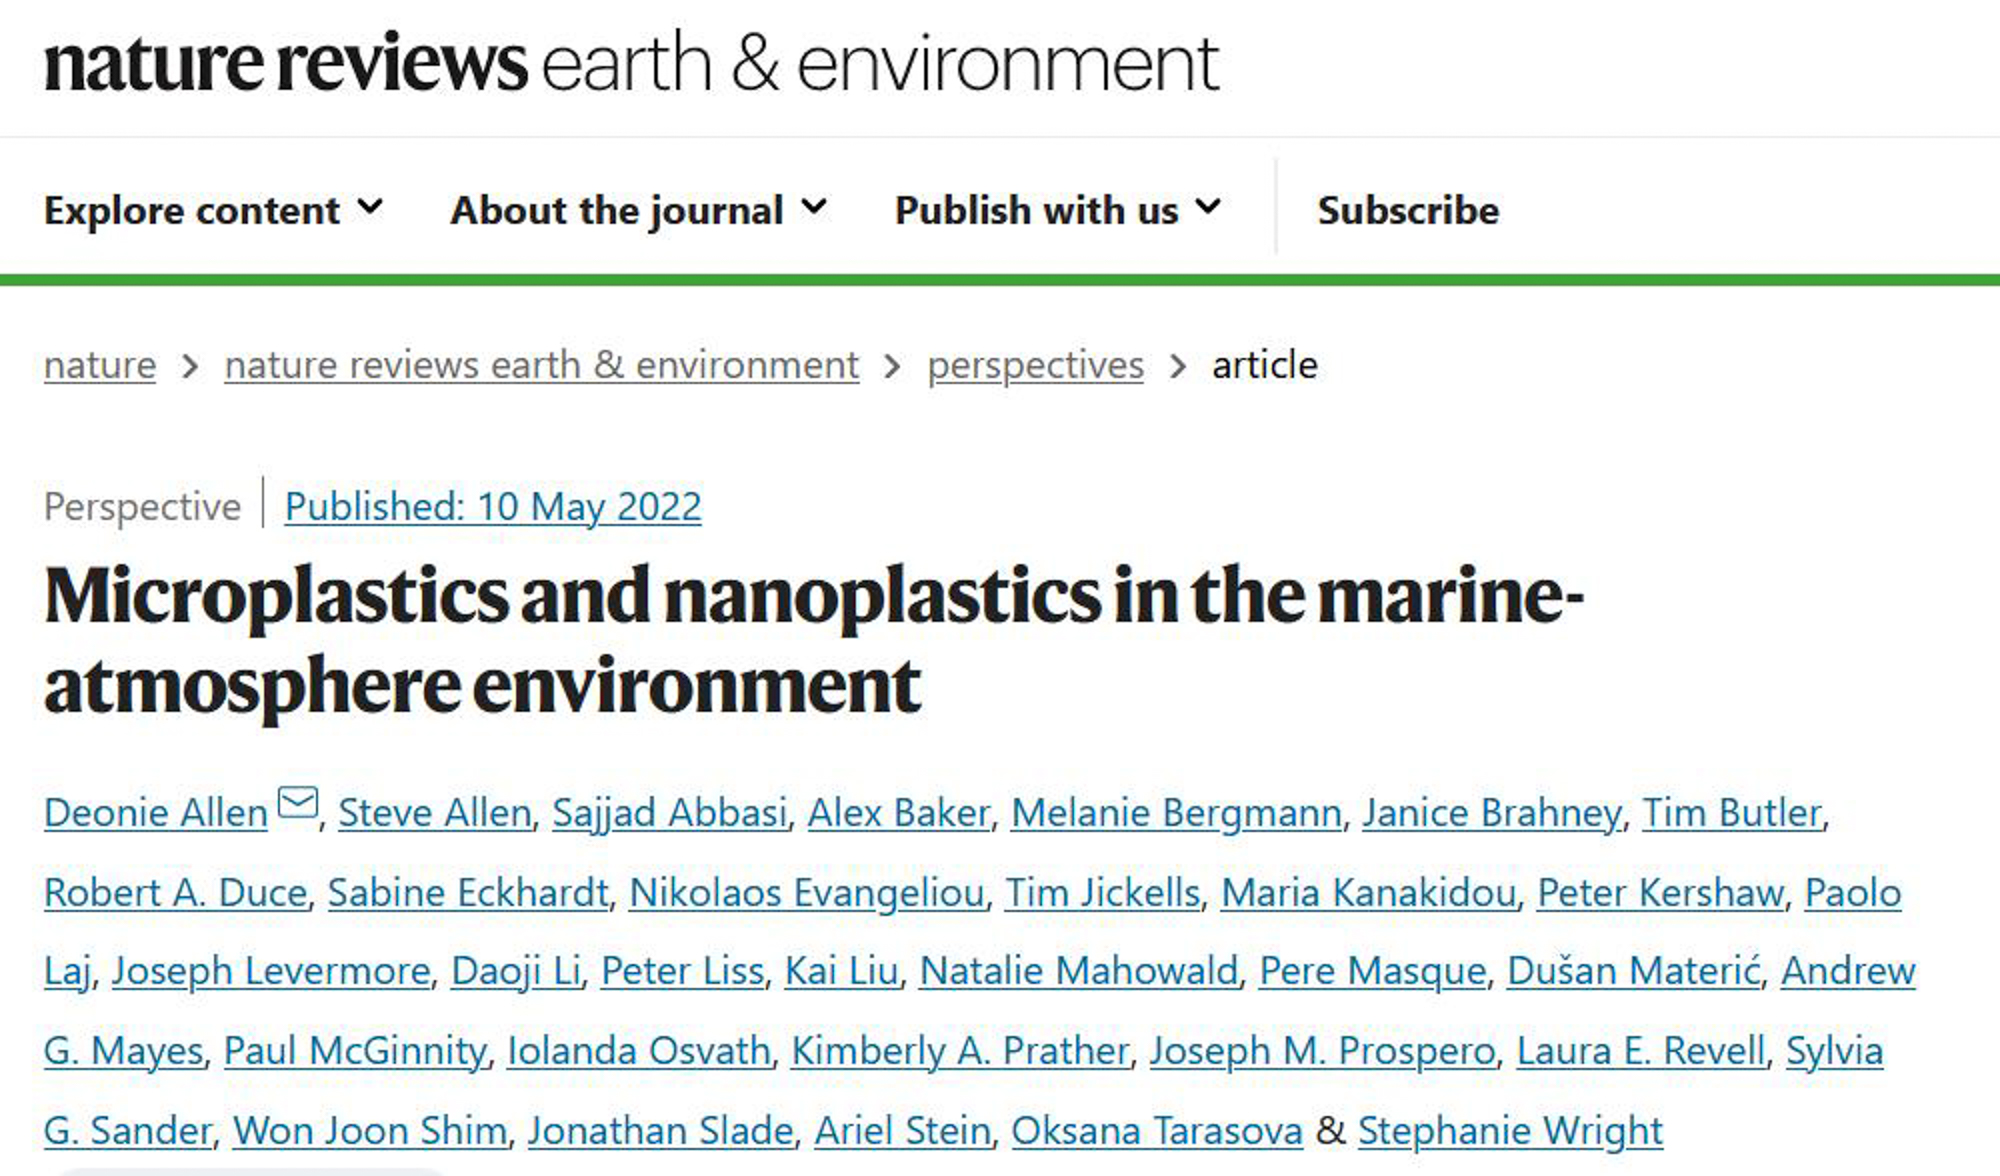Click the email envelope icon beside Deonie Allen

pyautogui.click(x=298, y=803)
